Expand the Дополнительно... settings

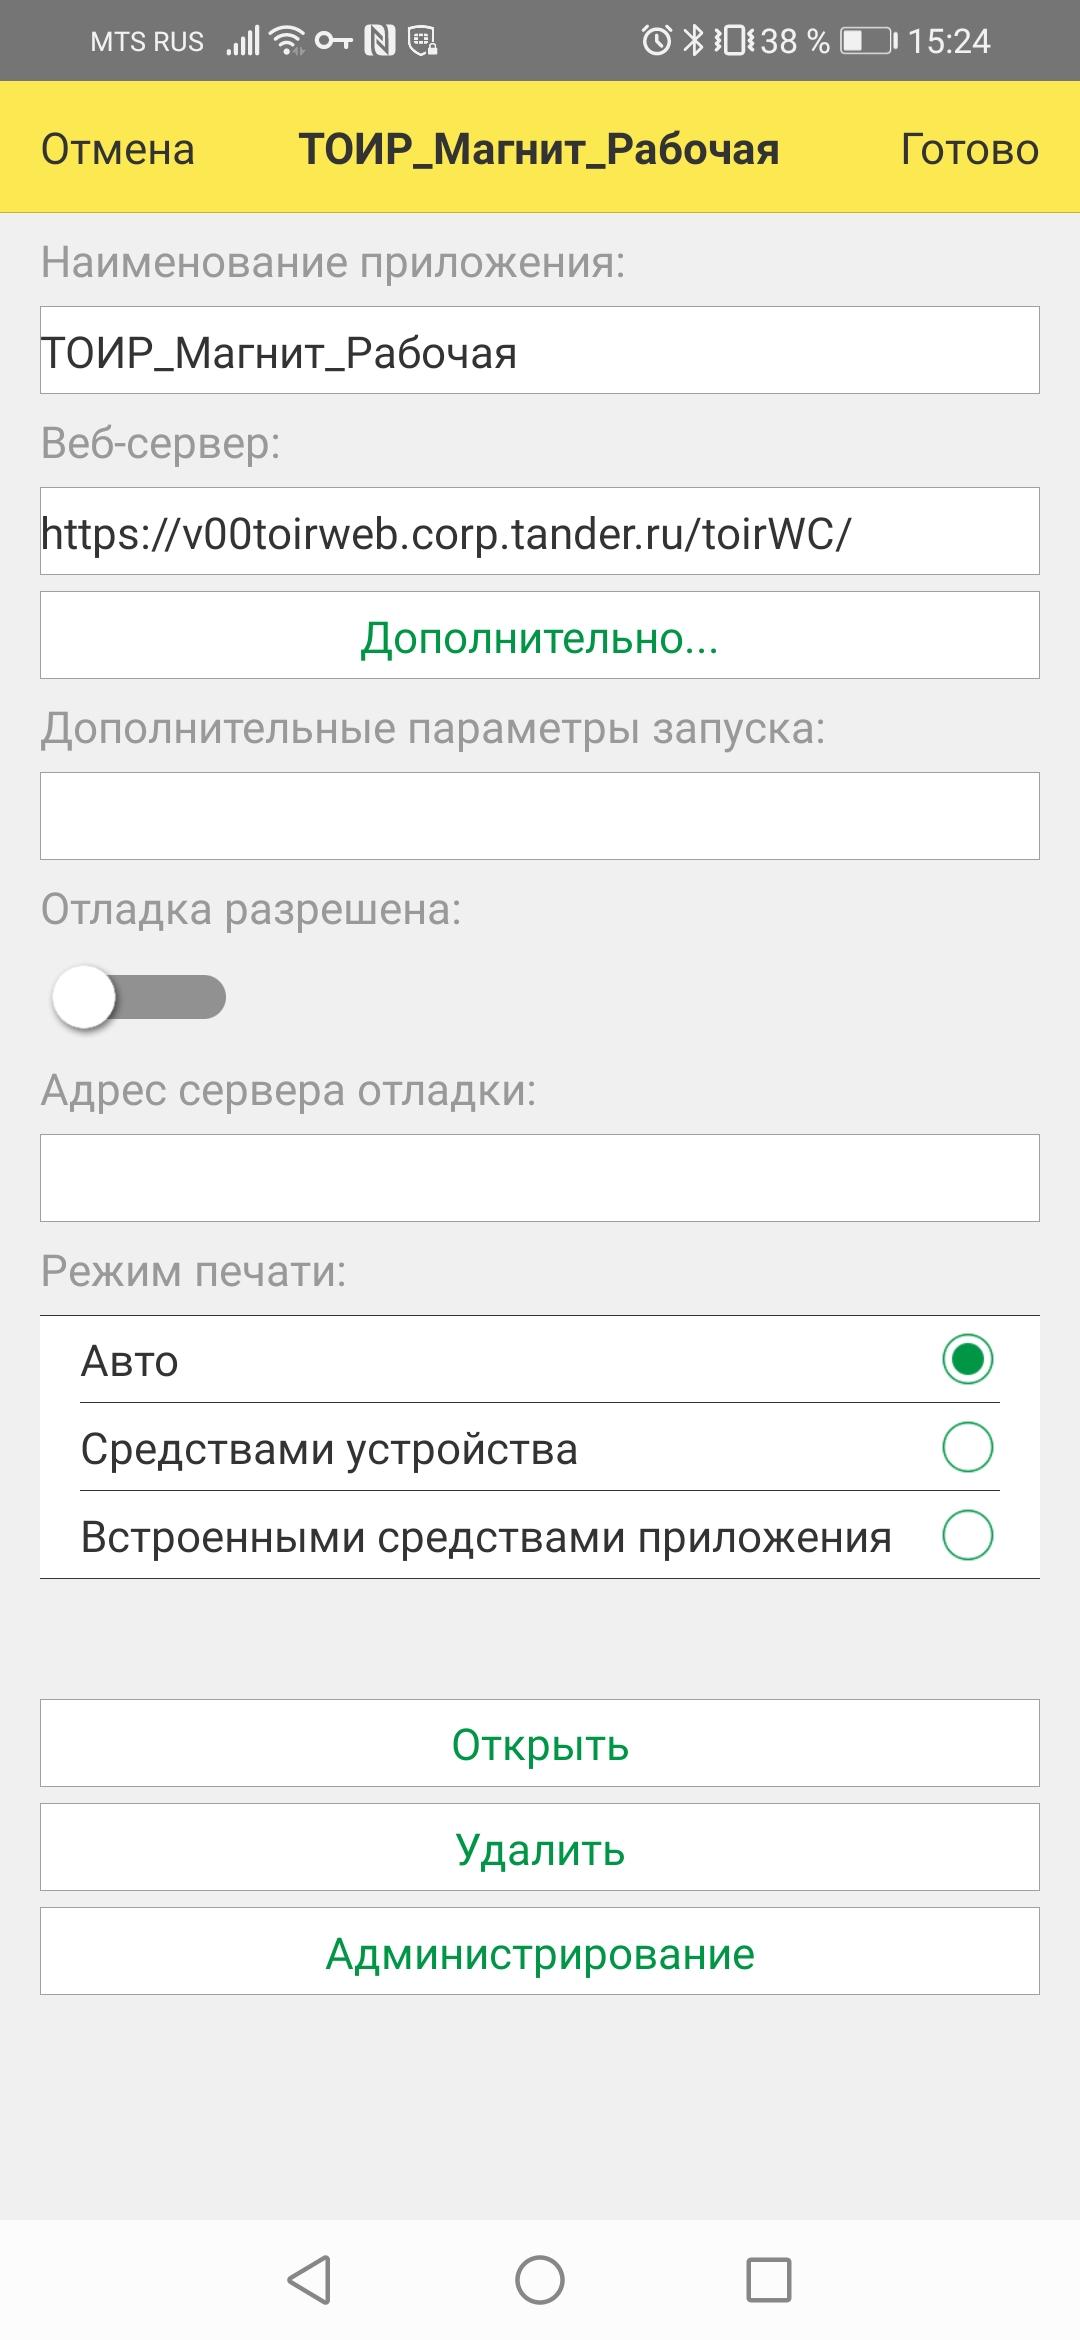click(x=540, y=635)
